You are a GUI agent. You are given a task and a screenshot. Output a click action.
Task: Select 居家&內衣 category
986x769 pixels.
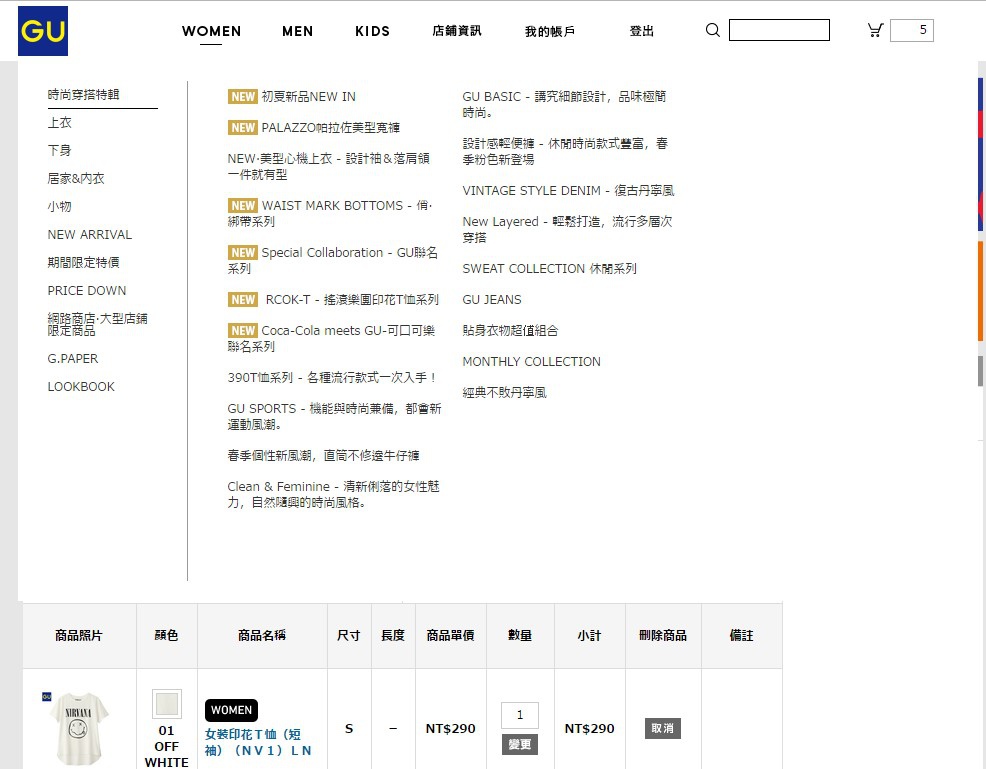(76, 179)
